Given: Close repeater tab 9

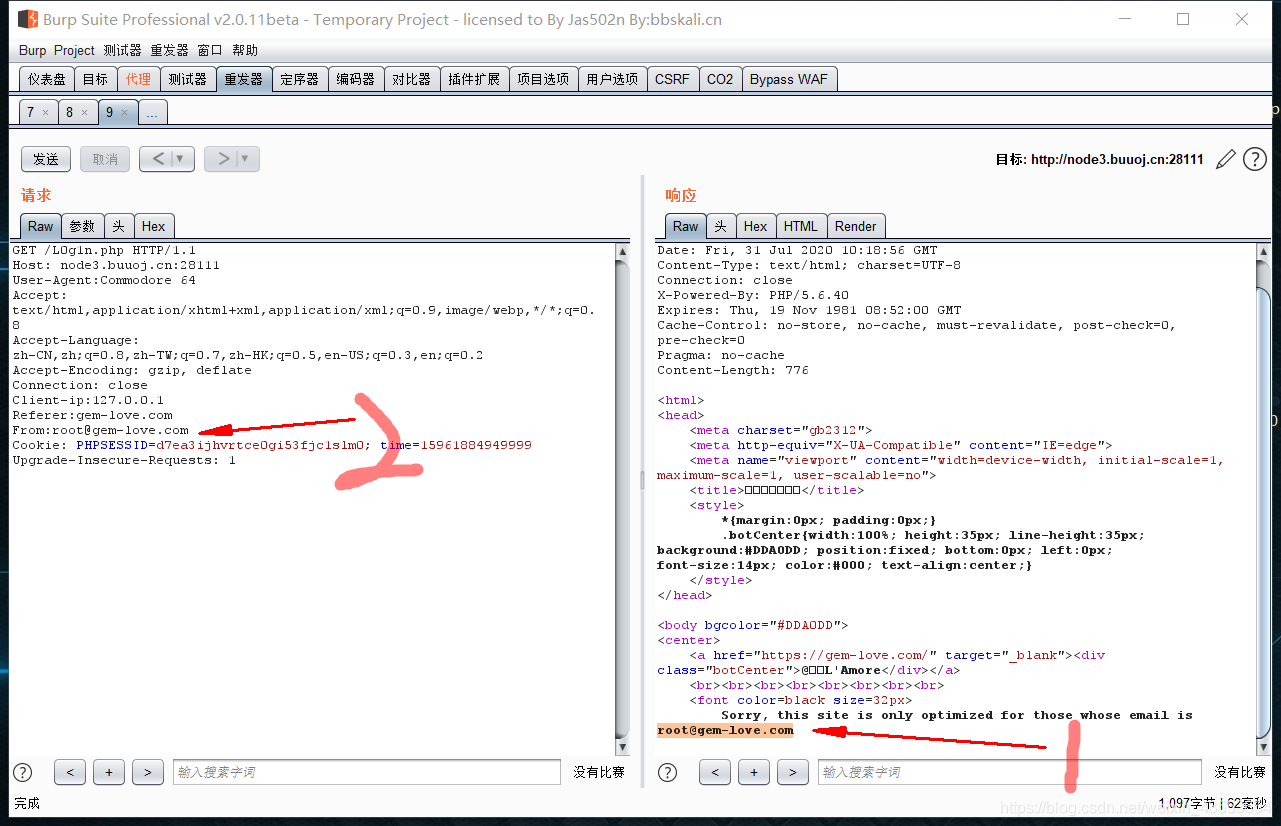Looking at the screenshot, I should pyautogui.click(x=124, y=112).
